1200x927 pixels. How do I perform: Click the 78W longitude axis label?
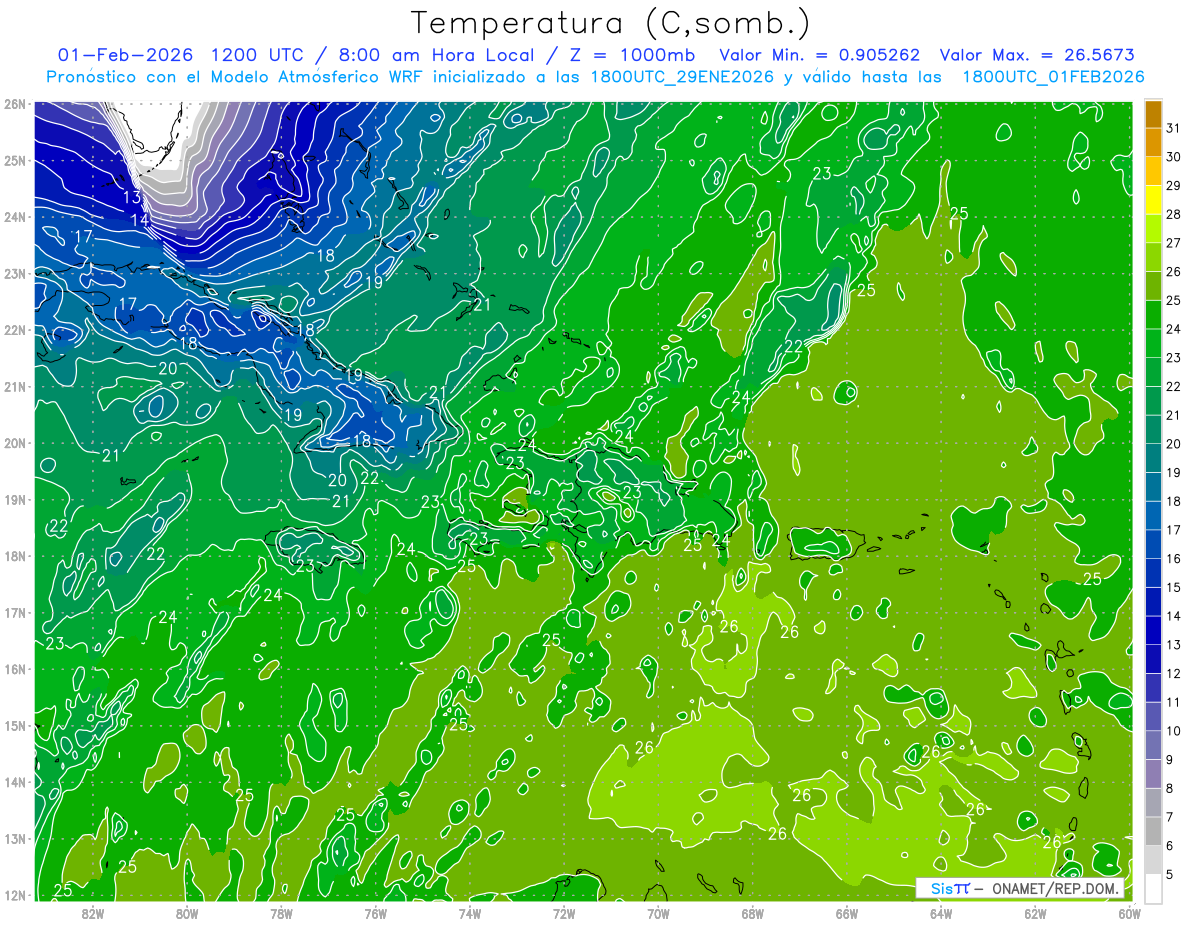[x=281, y=913]
